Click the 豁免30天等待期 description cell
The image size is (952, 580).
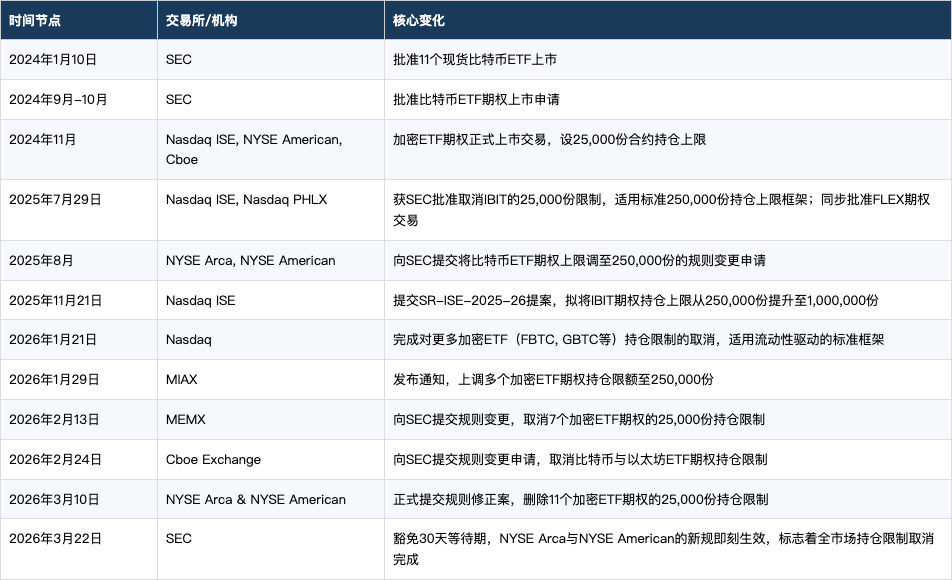[663, 549]
